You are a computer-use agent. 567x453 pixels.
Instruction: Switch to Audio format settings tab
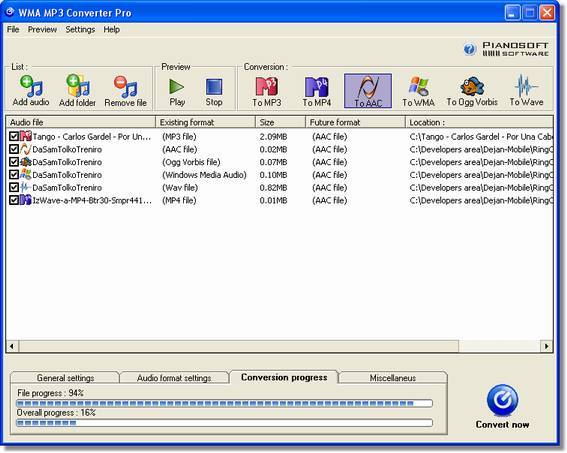pos(174,378)
